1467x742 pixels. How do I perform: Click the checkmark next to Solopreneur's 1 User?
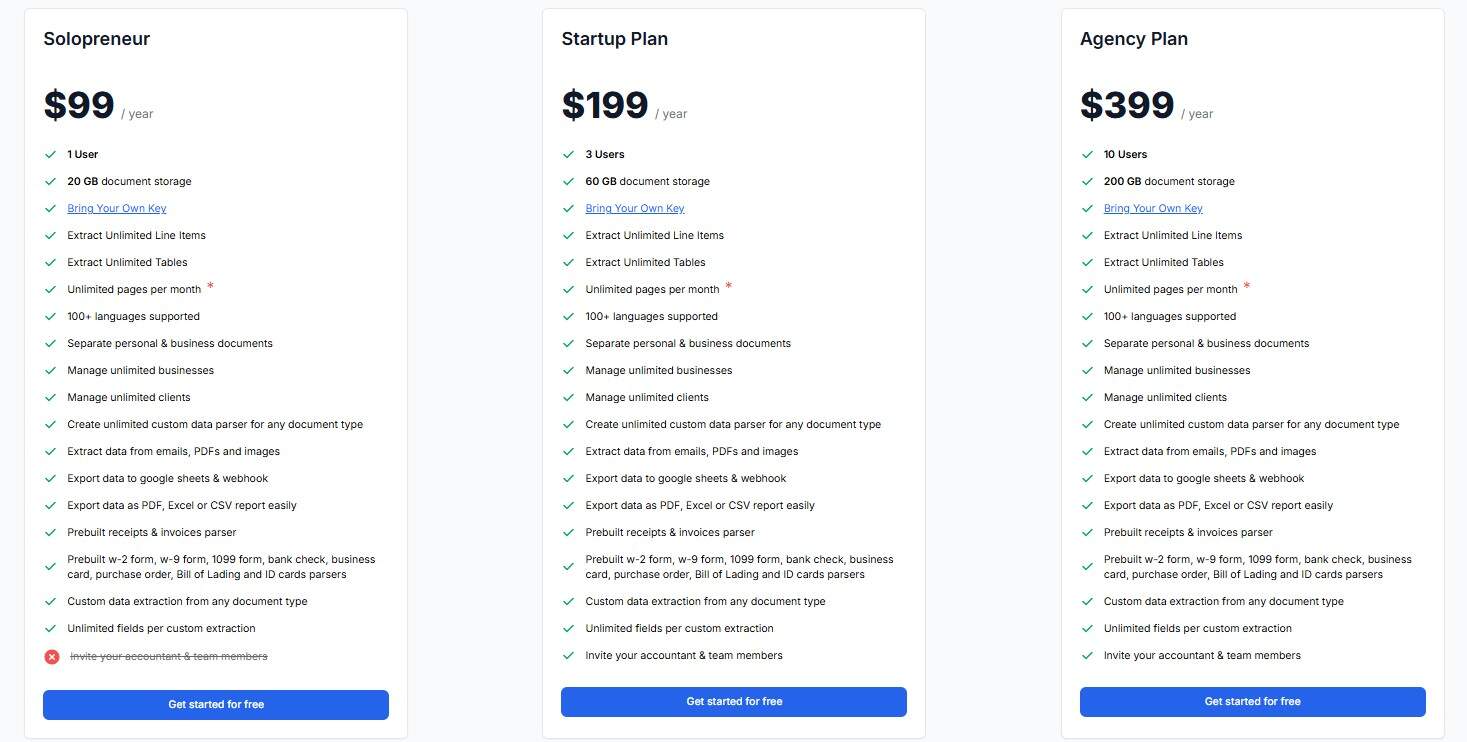pos(50,154)
